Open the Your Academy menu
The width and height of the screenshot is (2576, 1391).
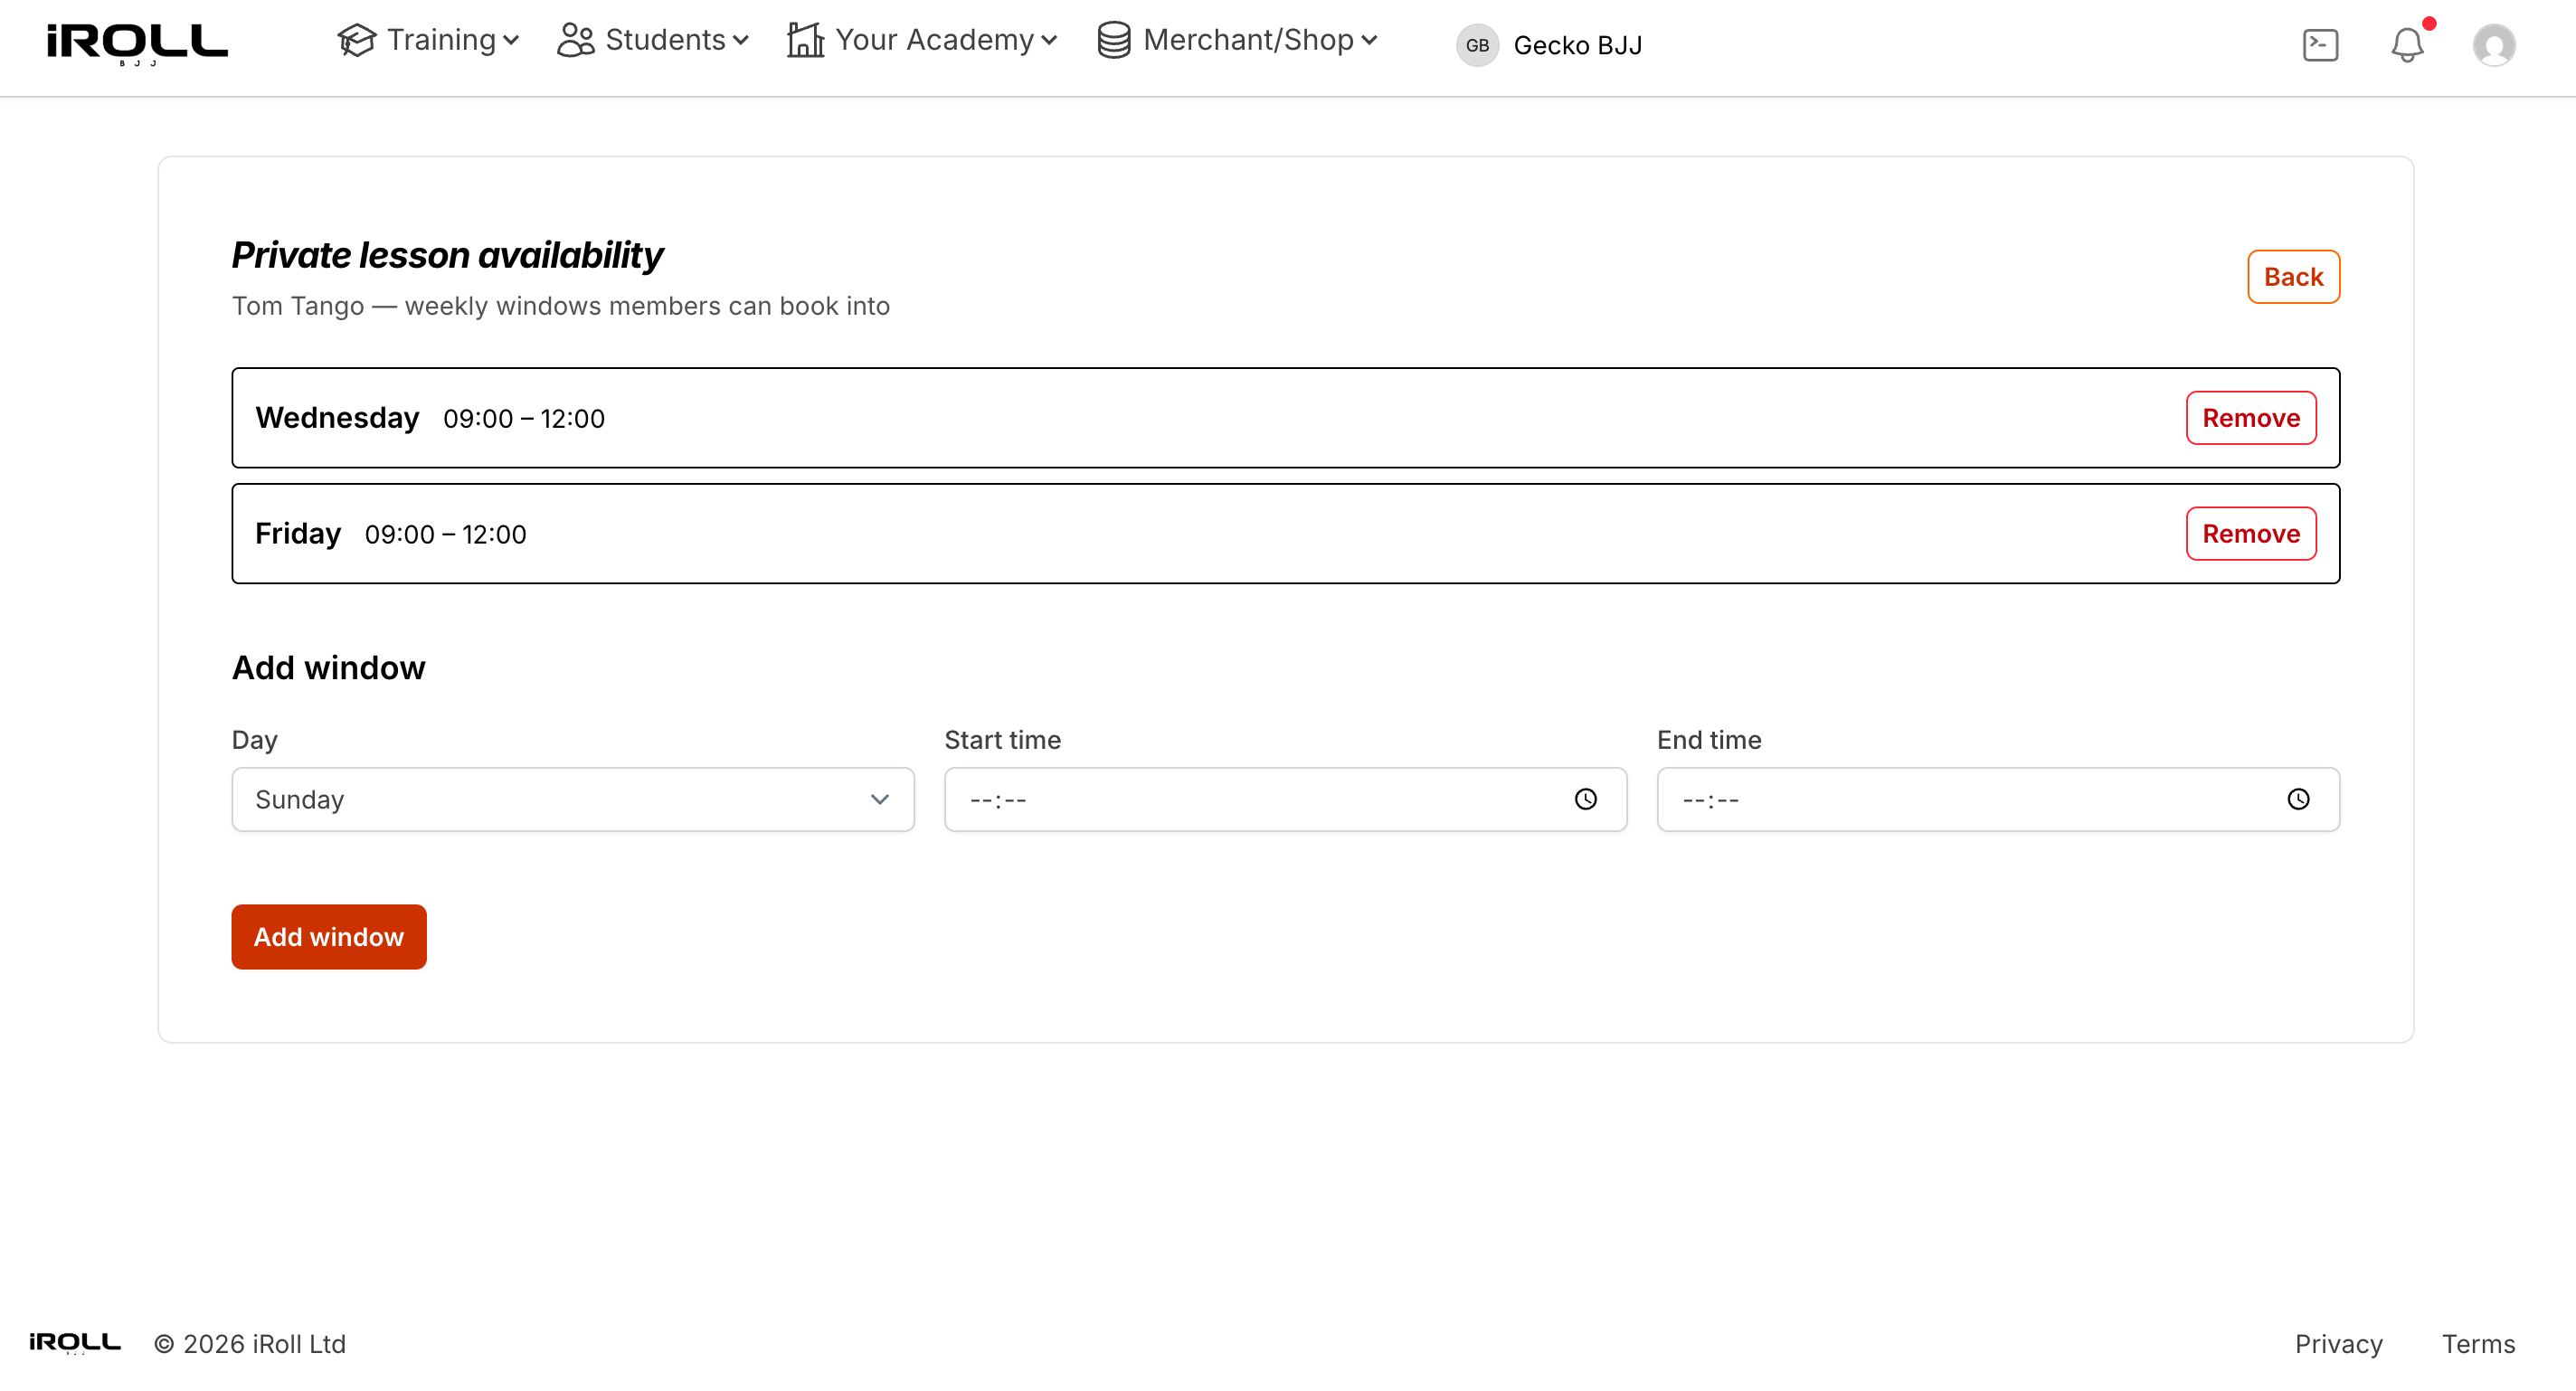[x=922, y=40]
